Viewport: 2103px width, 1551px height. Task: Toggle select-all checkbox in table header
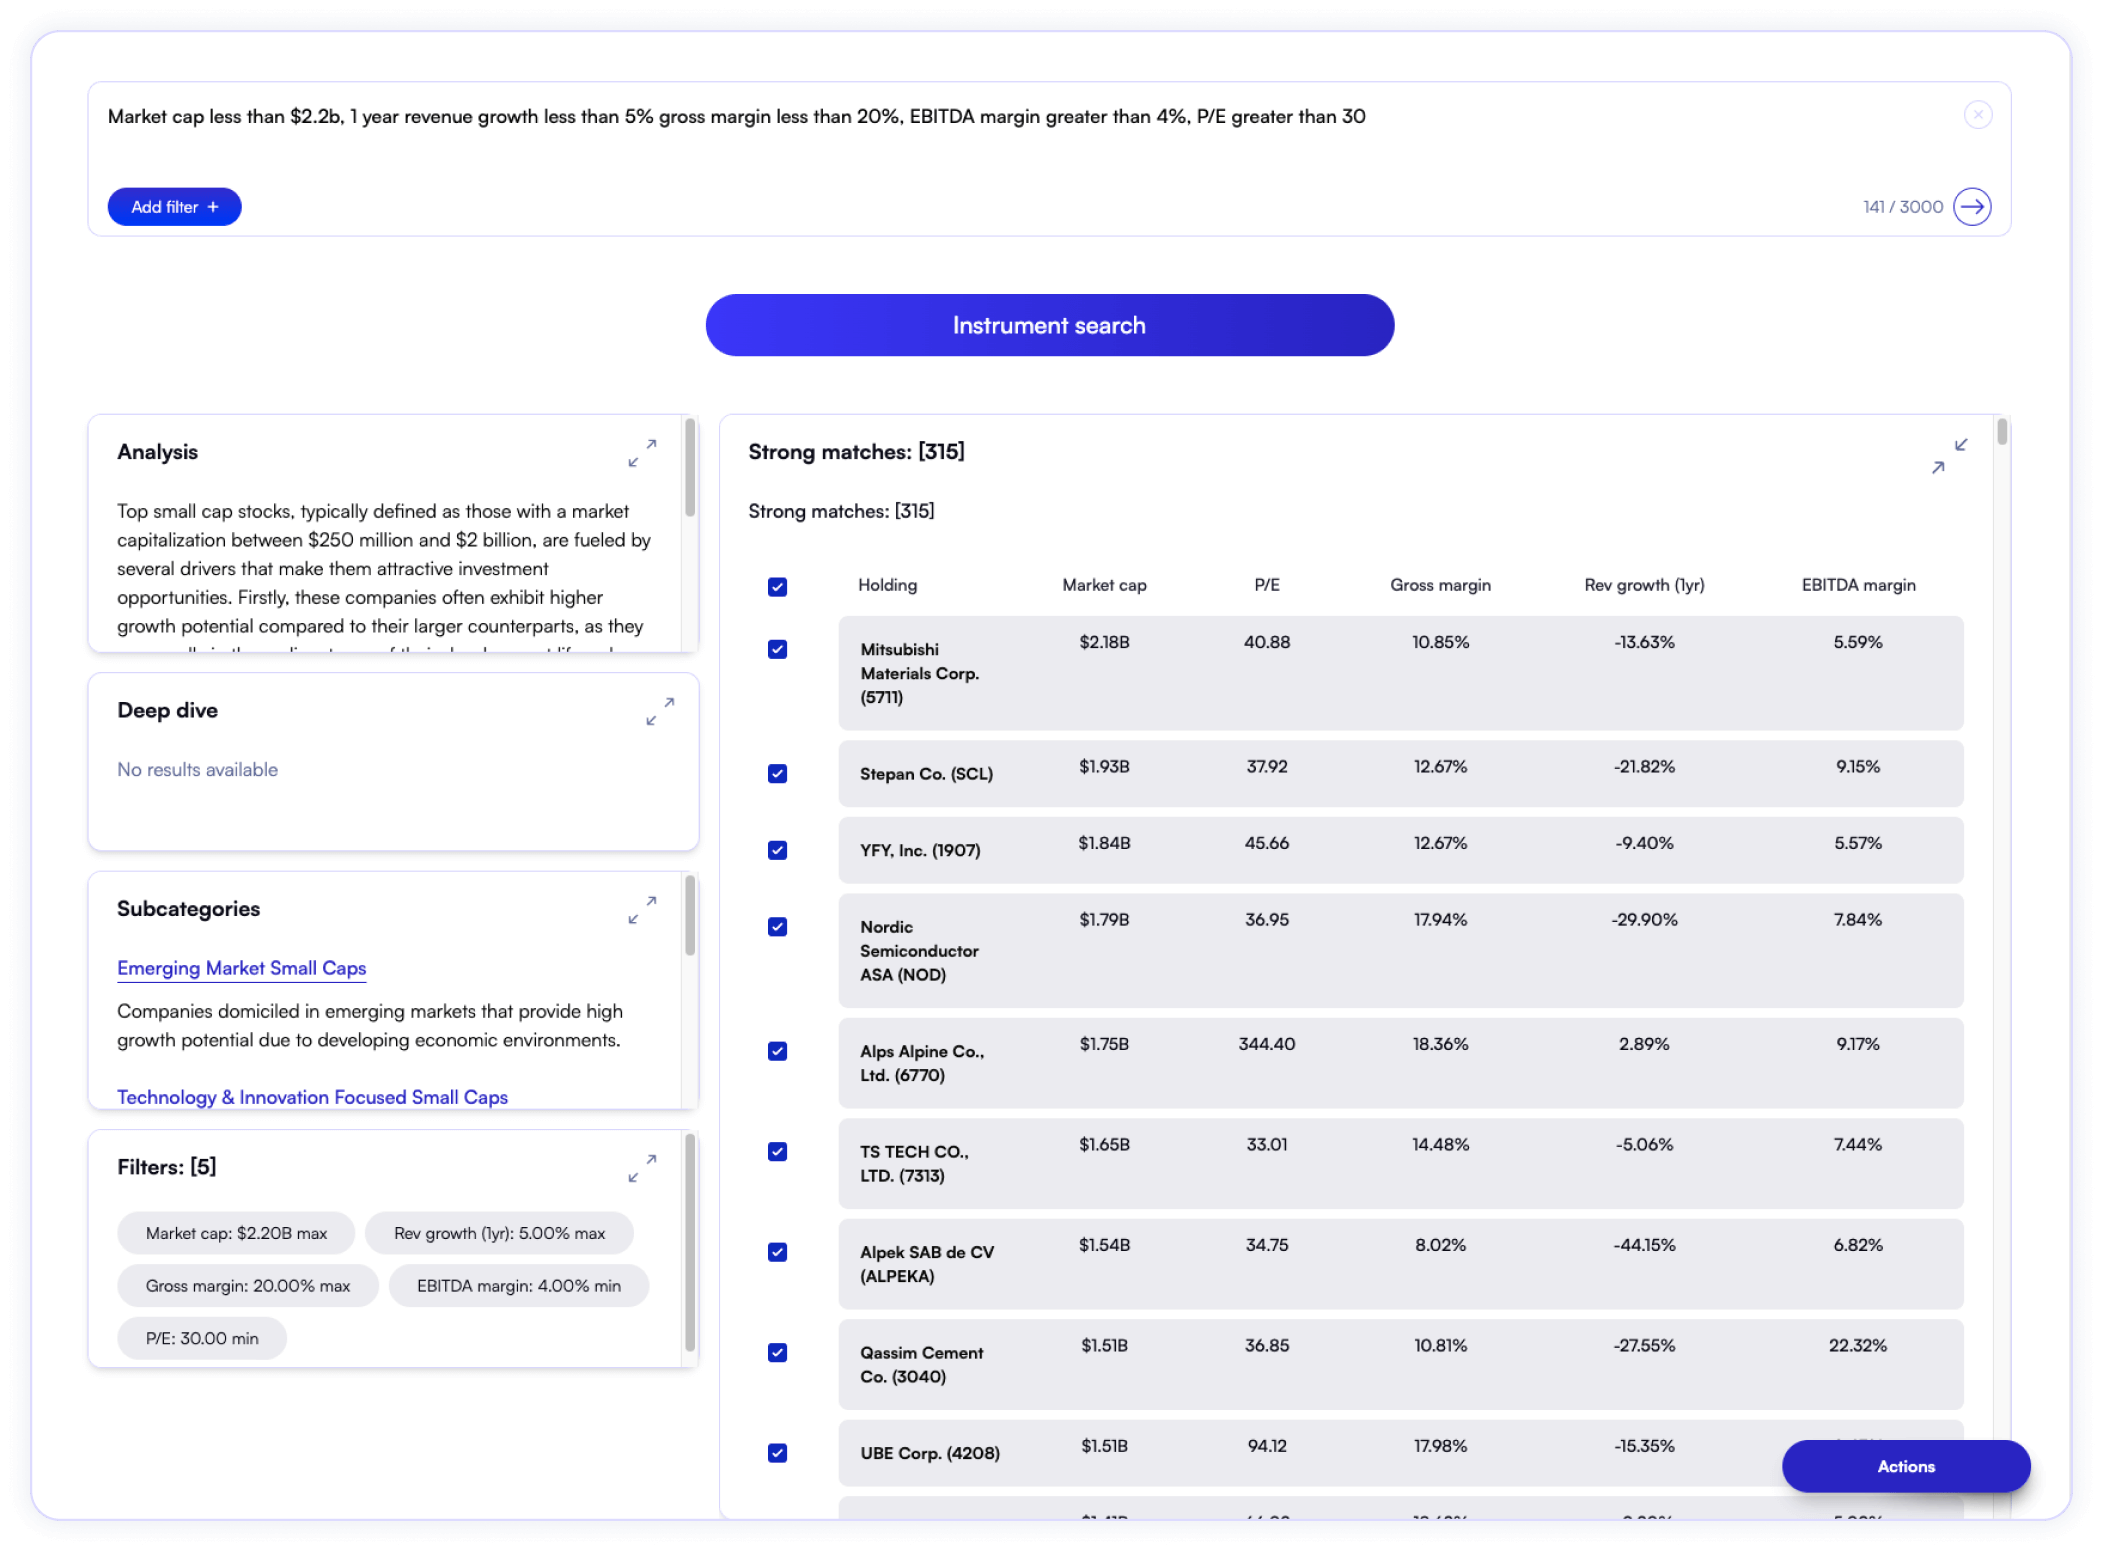(777, 587)
